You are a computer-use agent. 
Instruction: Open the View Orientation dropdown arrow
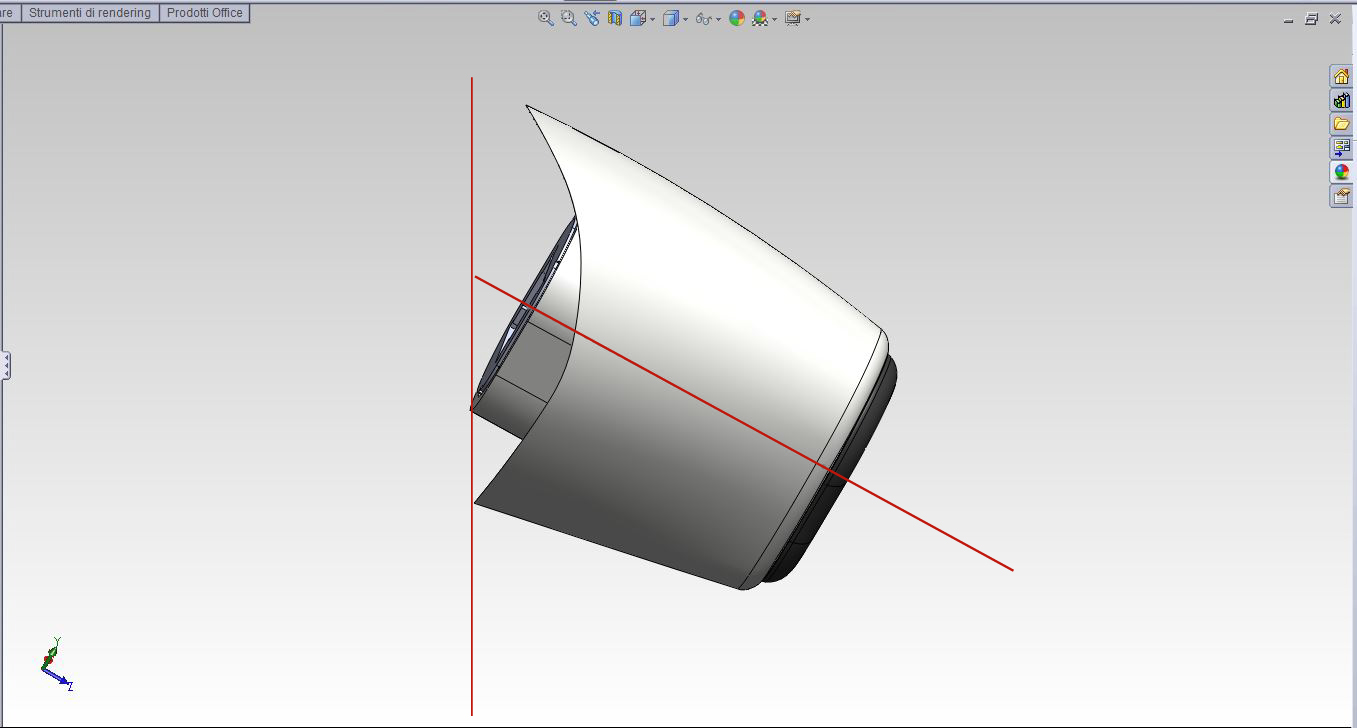(x=653, y=19)
